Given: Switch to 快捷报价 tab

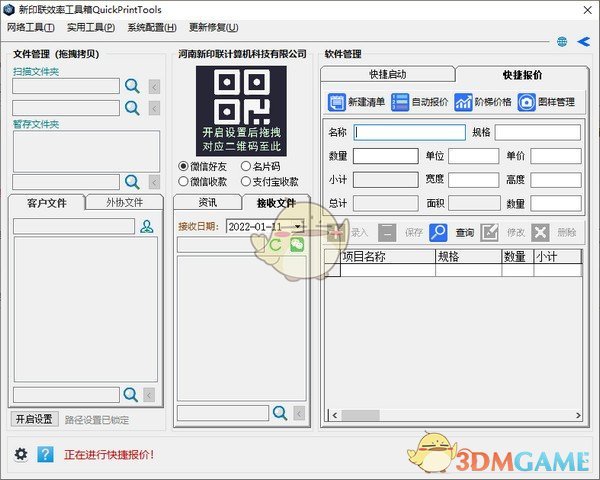Looking at the screenshot, I should 522,74.
